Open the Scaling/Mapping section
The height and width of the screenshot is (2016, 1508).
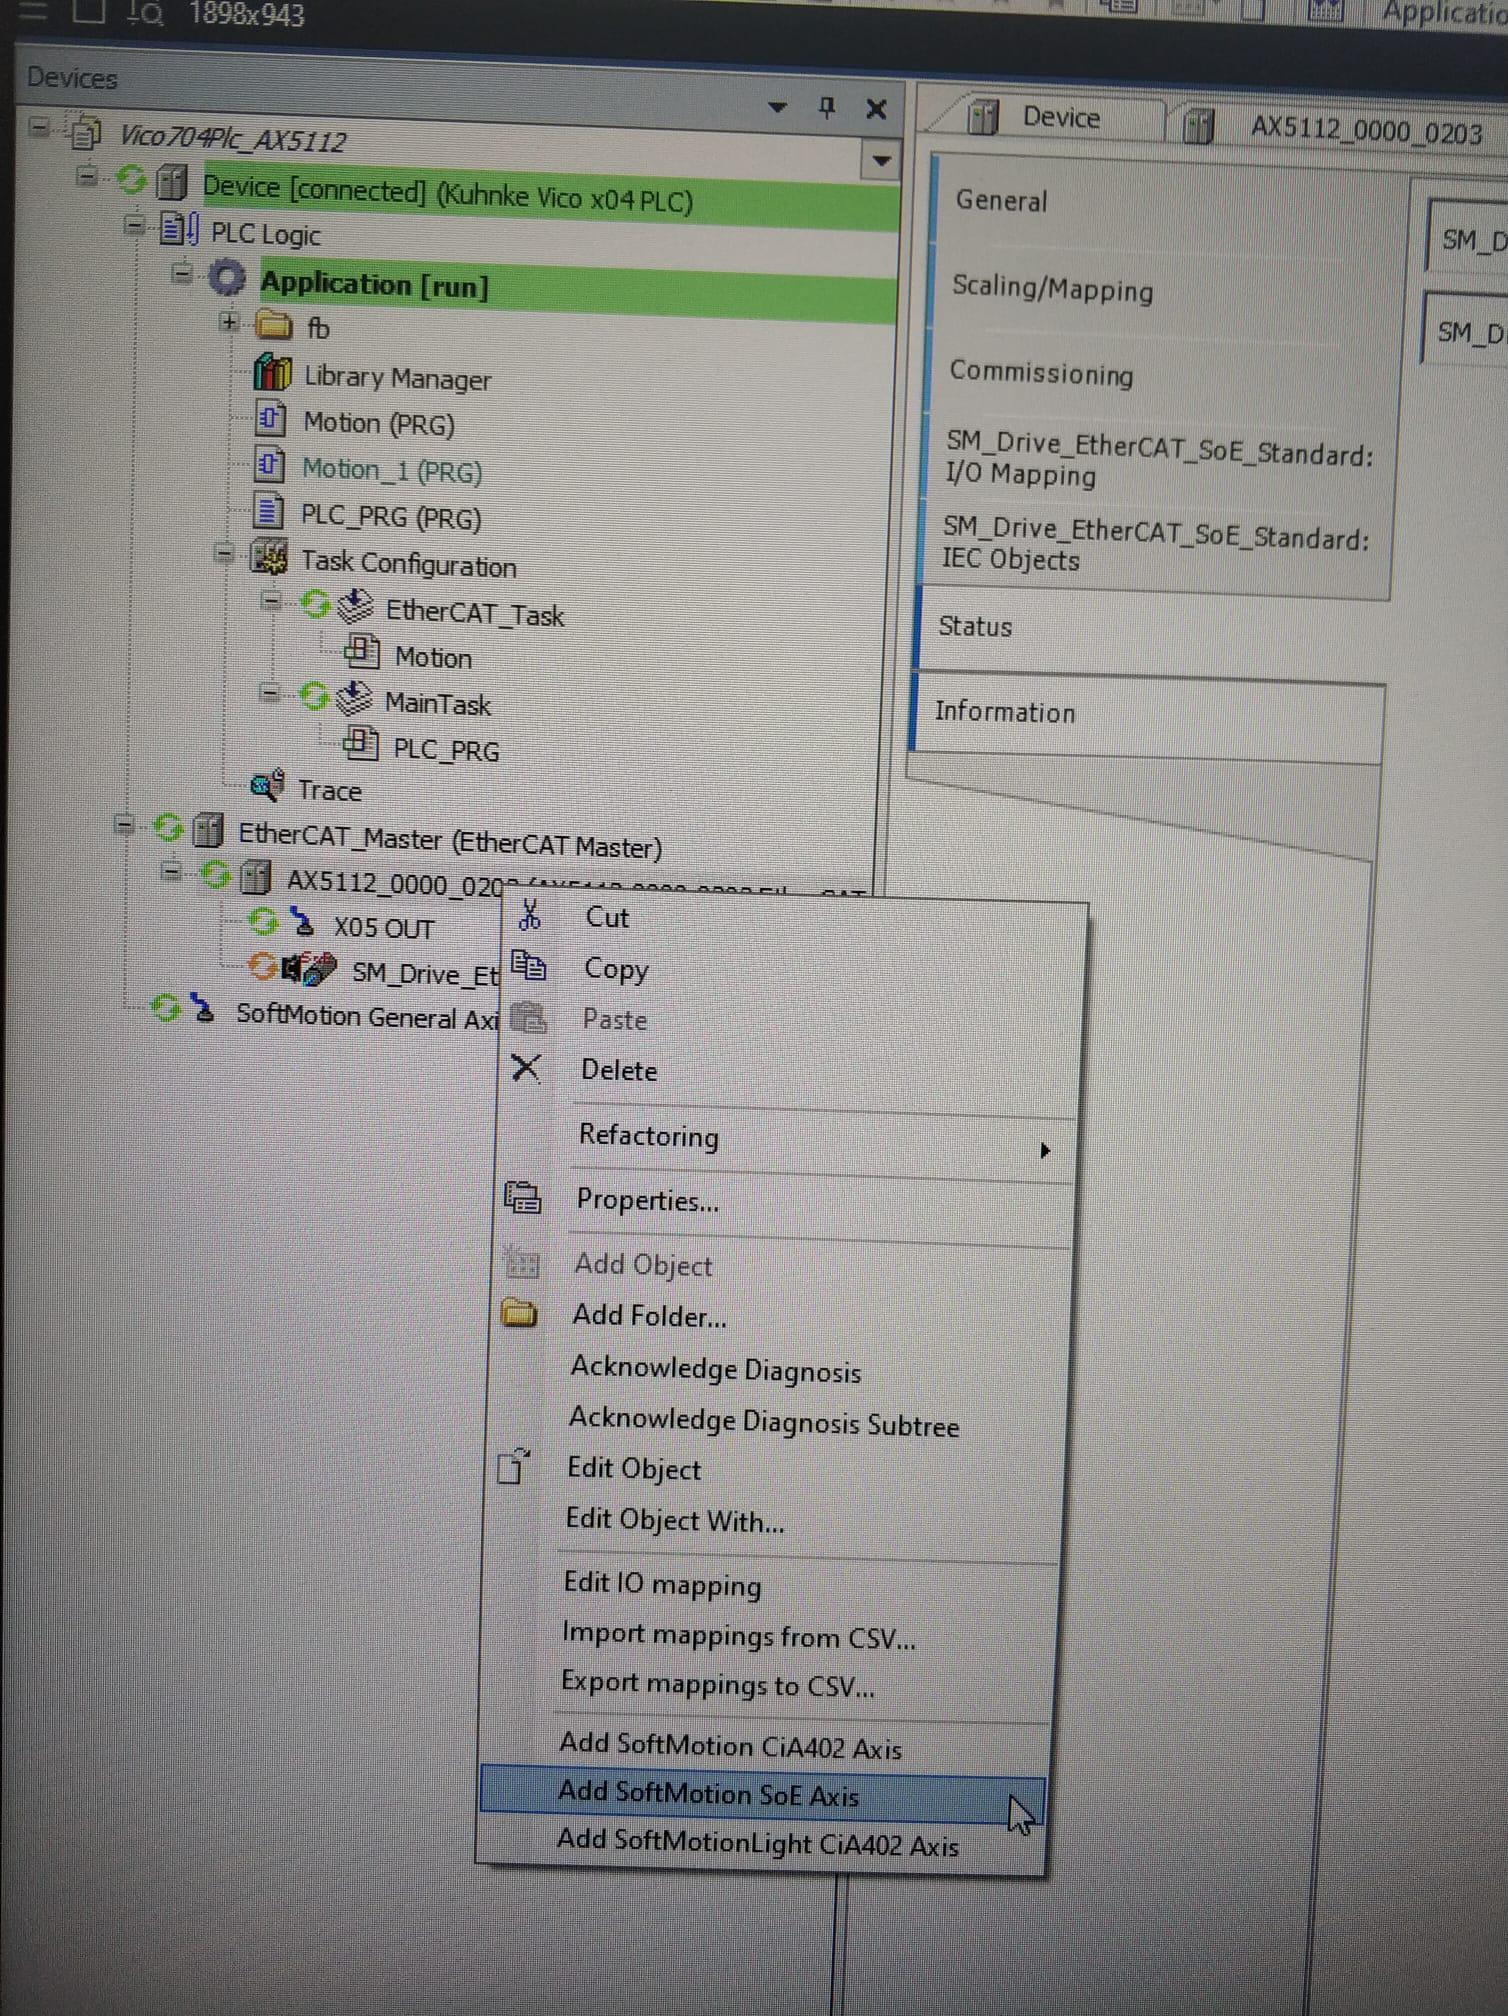click(1052, 288)
